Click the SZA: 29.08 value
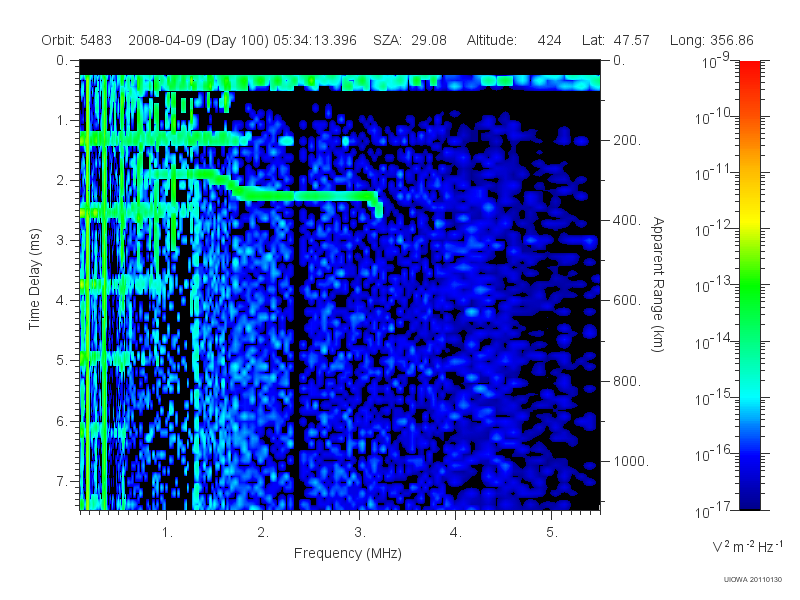The width and height of the screenshot is (800, 600). point(410,40)
